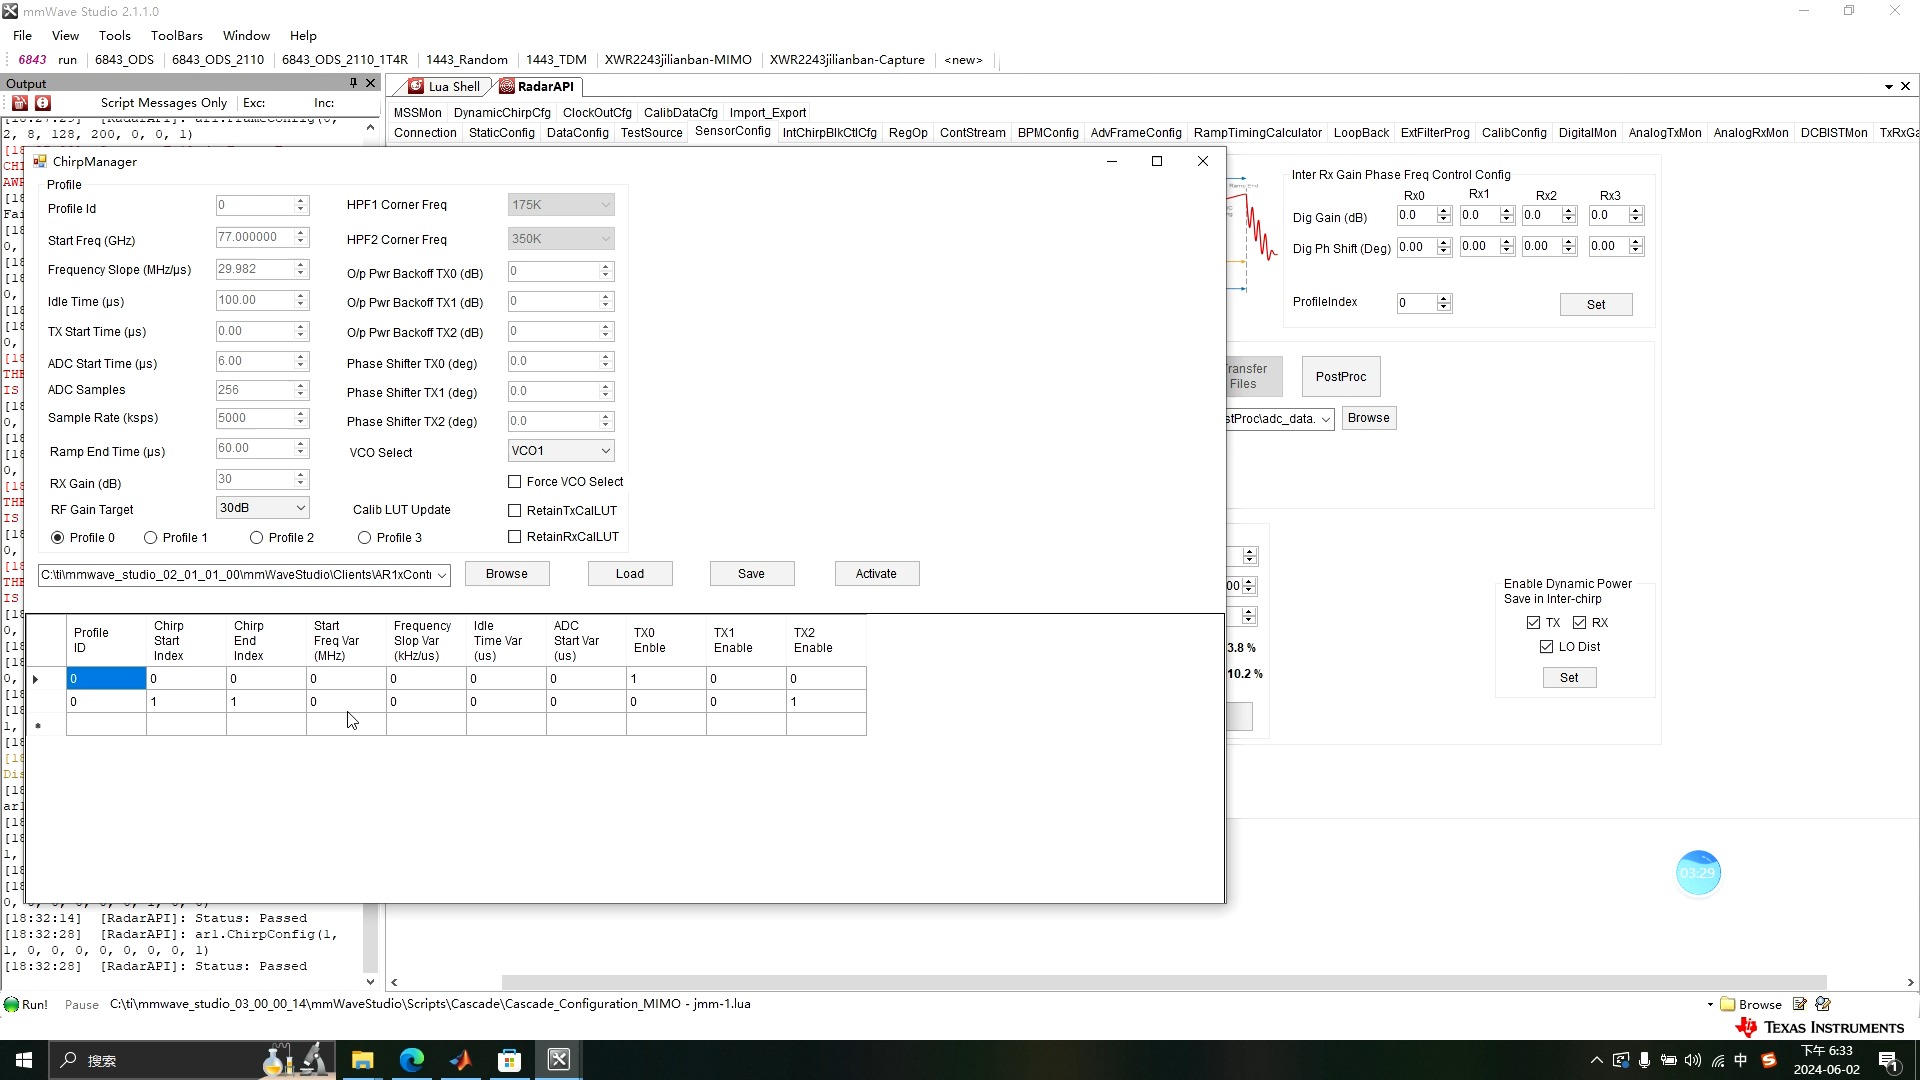1920x1080 pixels.
Task: Open Microsoft Edge from the taskbar
Action: pos(411,1060)
